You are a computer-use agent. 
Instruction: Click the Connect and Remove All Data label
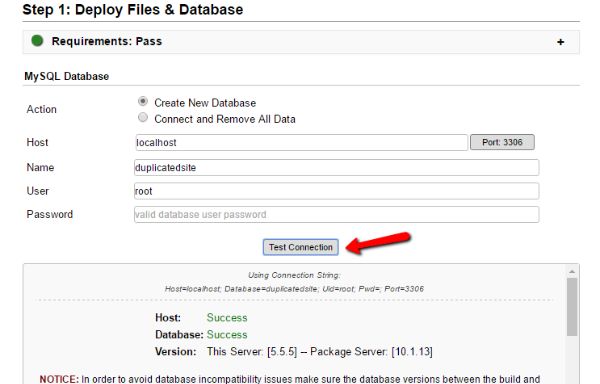click(225, 119)
